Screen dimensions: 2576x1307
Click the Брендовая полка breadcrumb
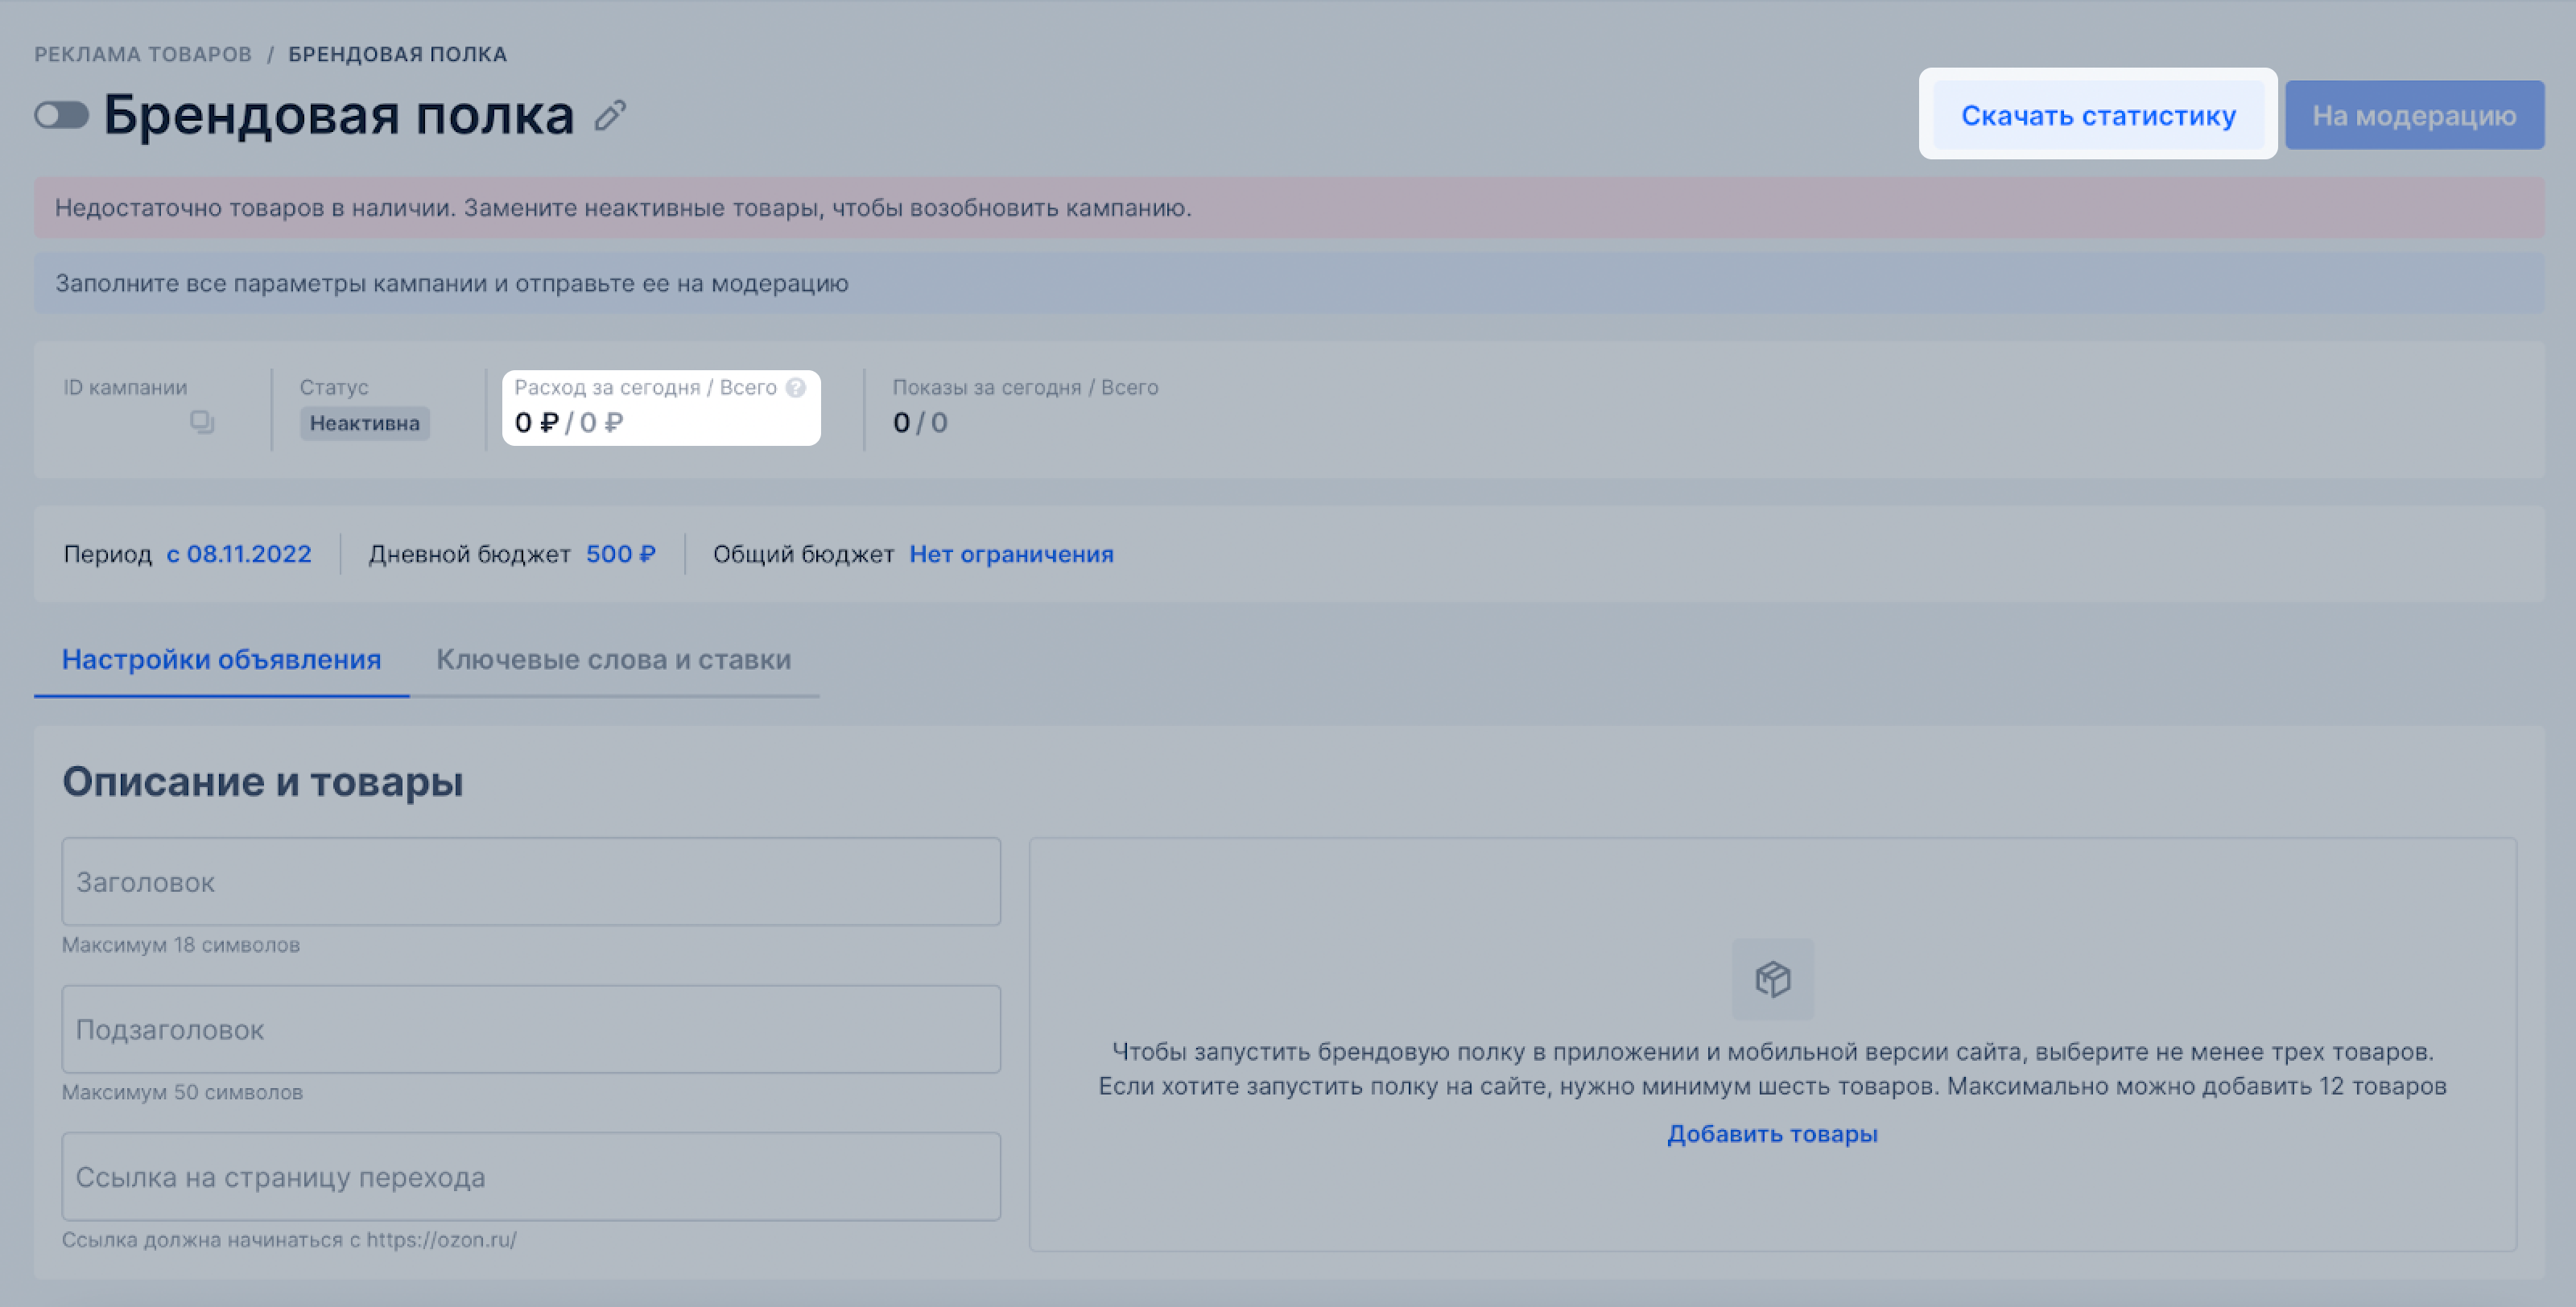pyautogui.click(x=398, y=54)
